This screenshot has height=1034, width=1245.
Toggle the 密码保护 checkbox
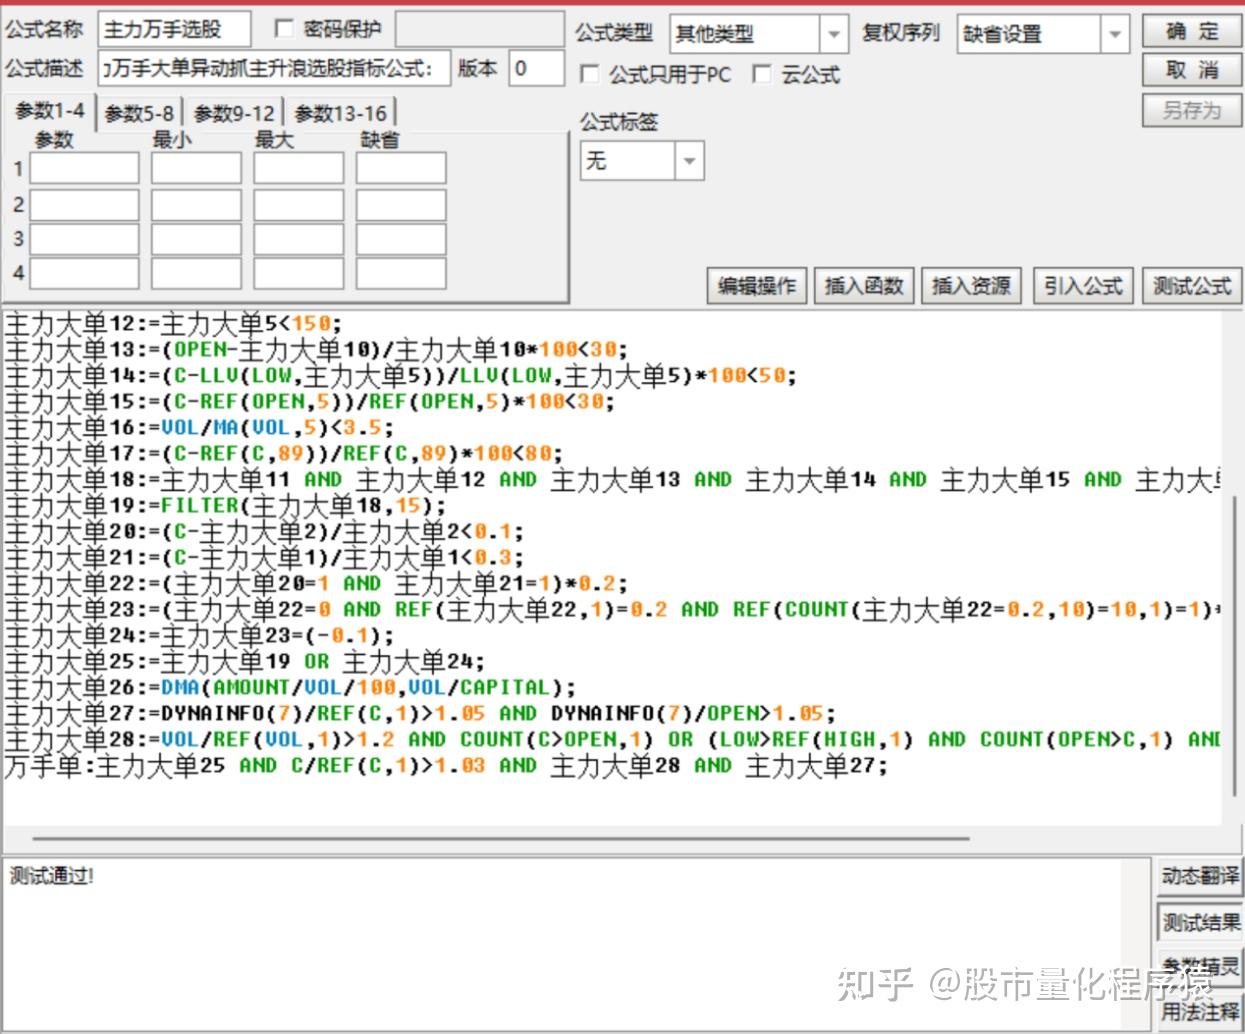(284, 29)
